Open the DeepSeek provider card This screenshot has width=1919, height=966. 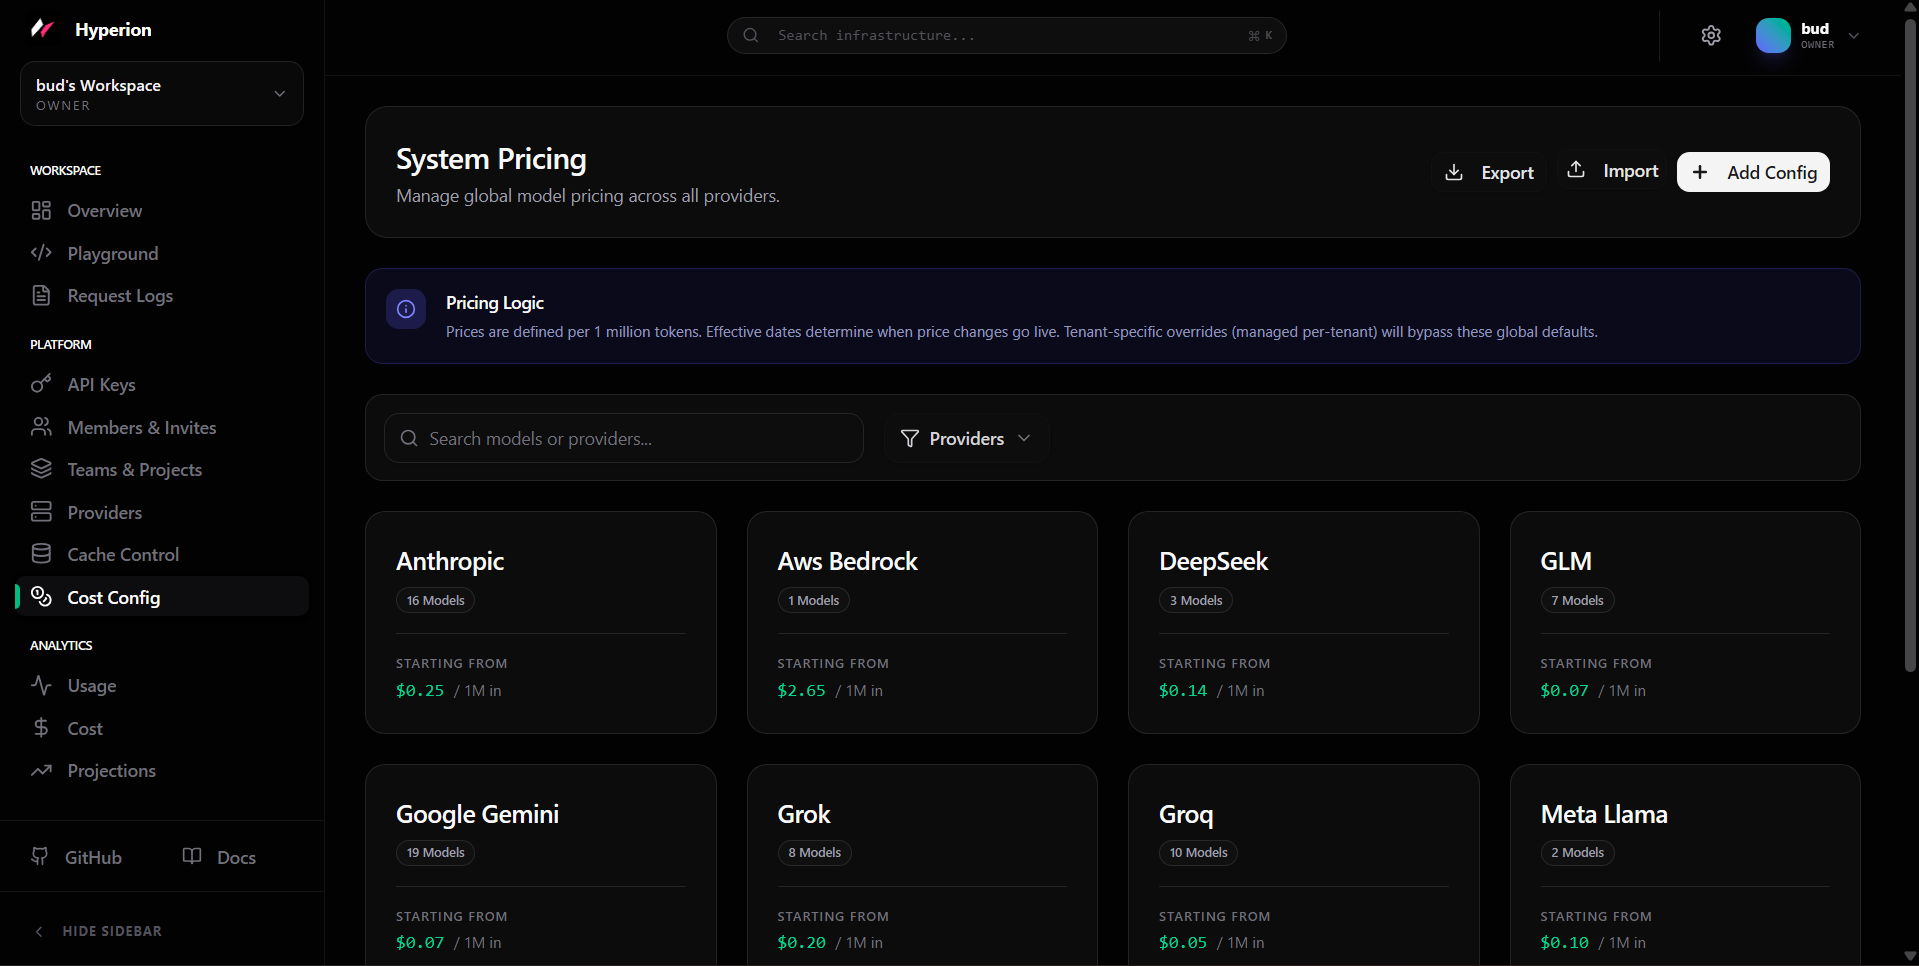click(x=1304, y=622)
